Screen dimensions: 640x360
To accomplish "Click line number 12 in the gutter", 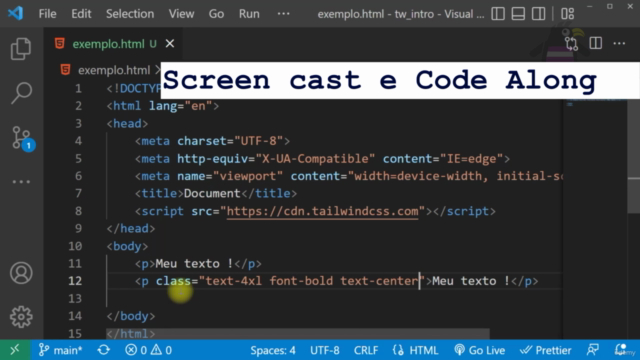I will click(x=75, y=281).
